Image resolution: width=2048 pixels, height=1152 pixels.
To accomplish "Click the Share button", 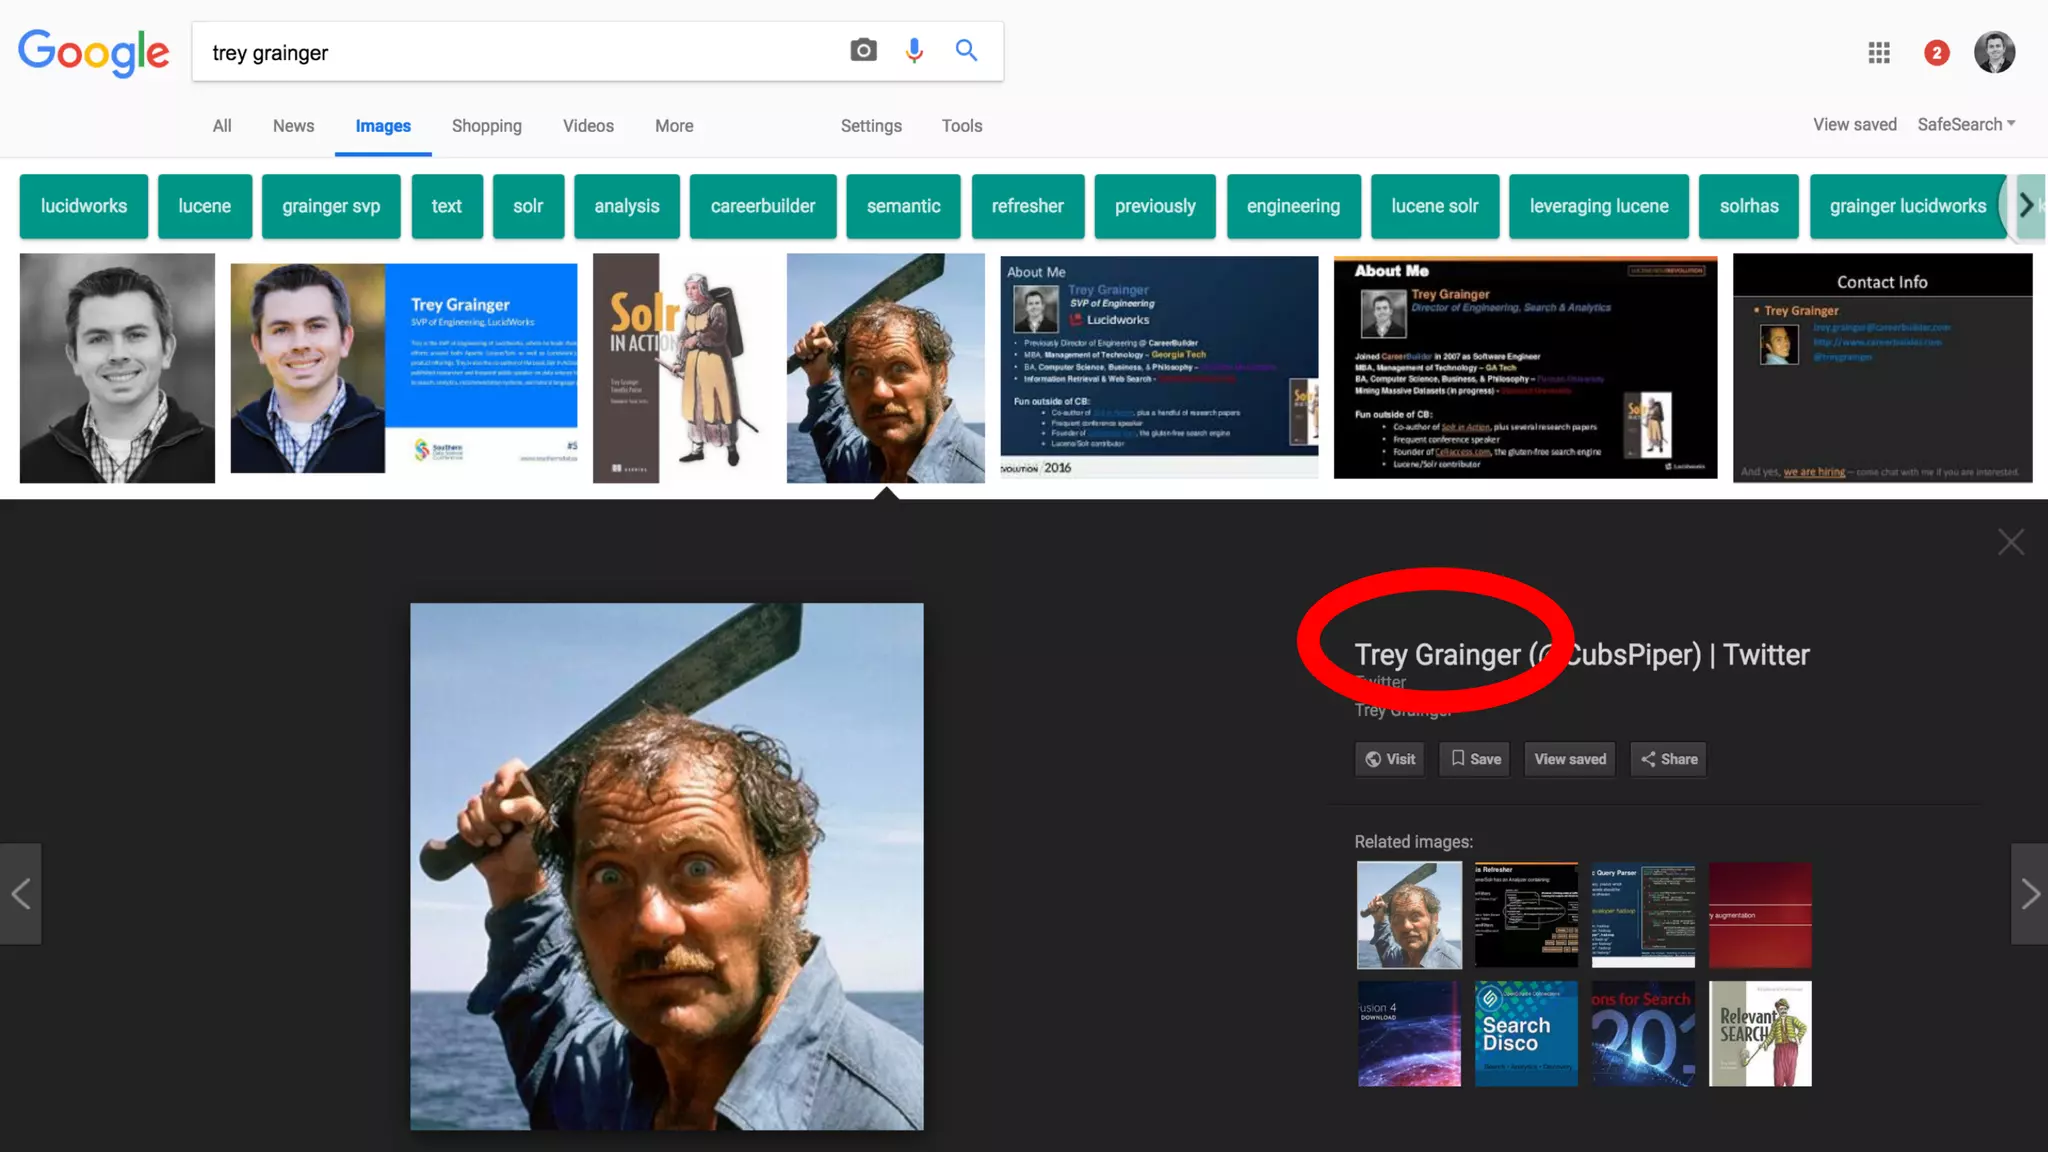I will (1668, 759).
